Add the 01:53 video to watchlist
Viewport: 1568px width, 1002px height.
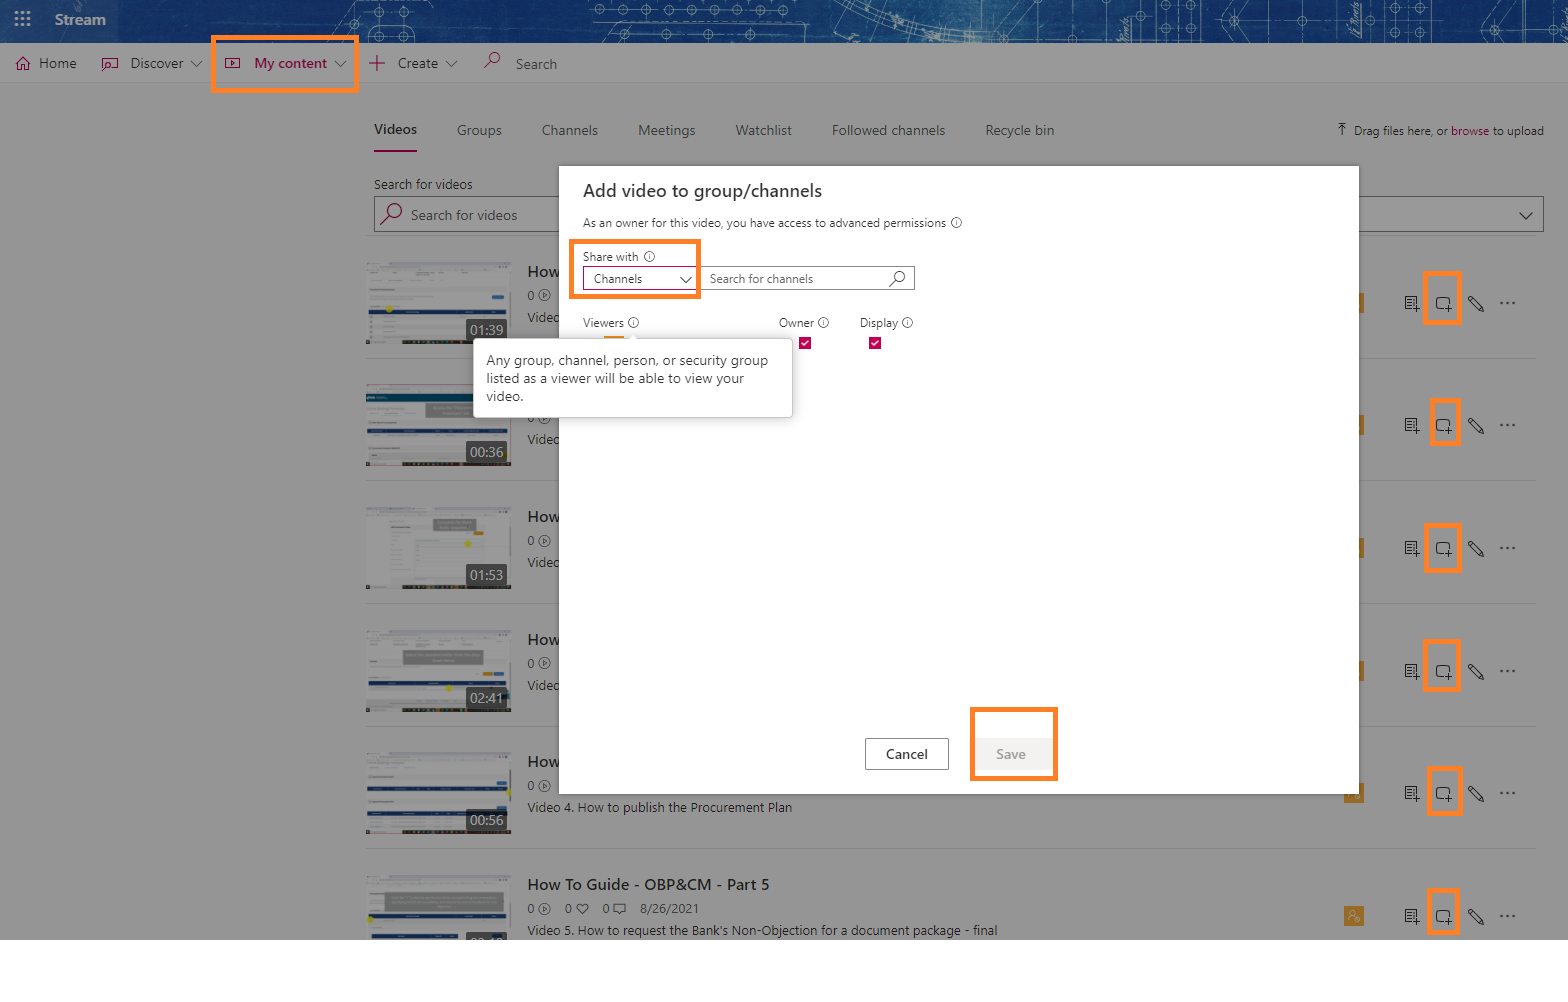point(1411,548)
